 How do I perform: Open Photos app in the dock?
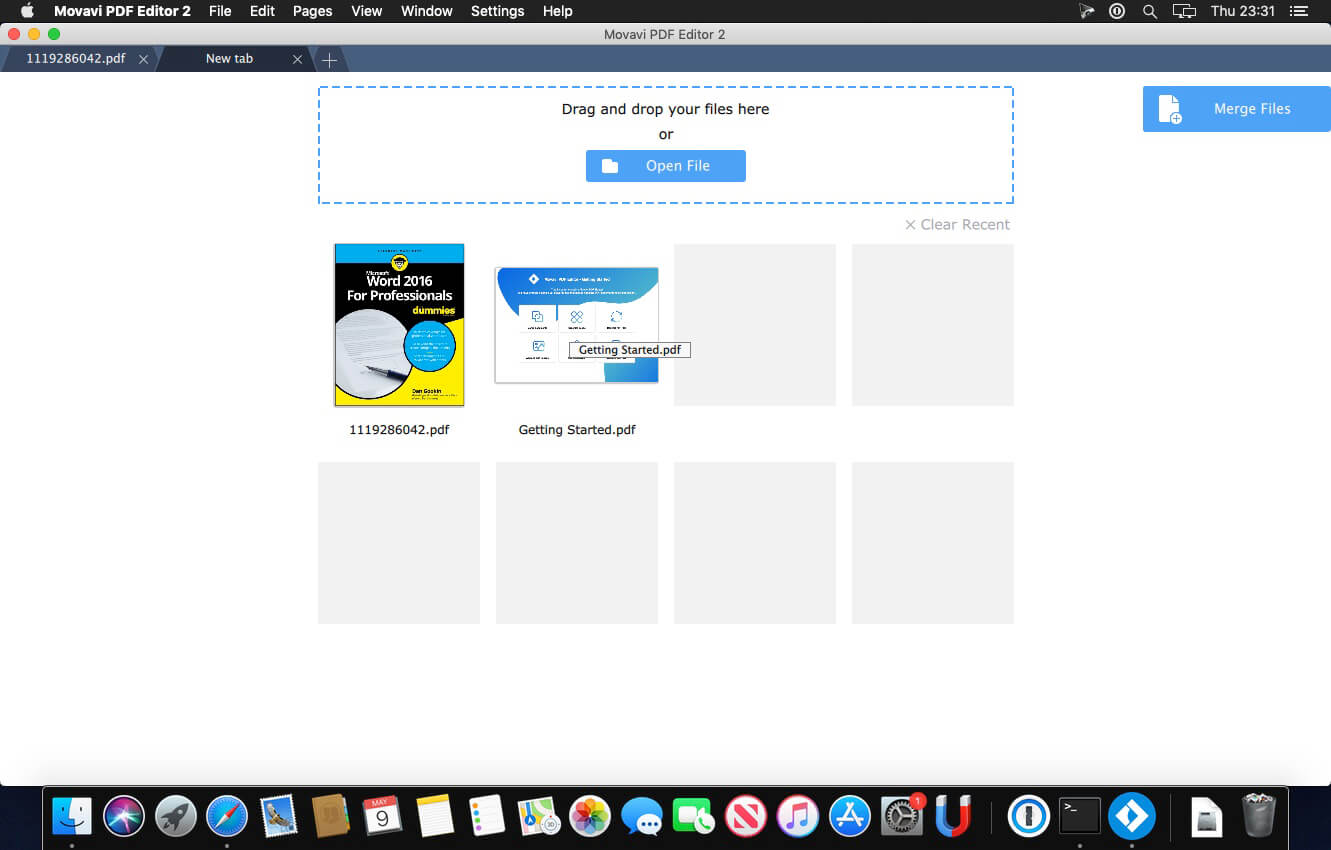click(590, 816)
